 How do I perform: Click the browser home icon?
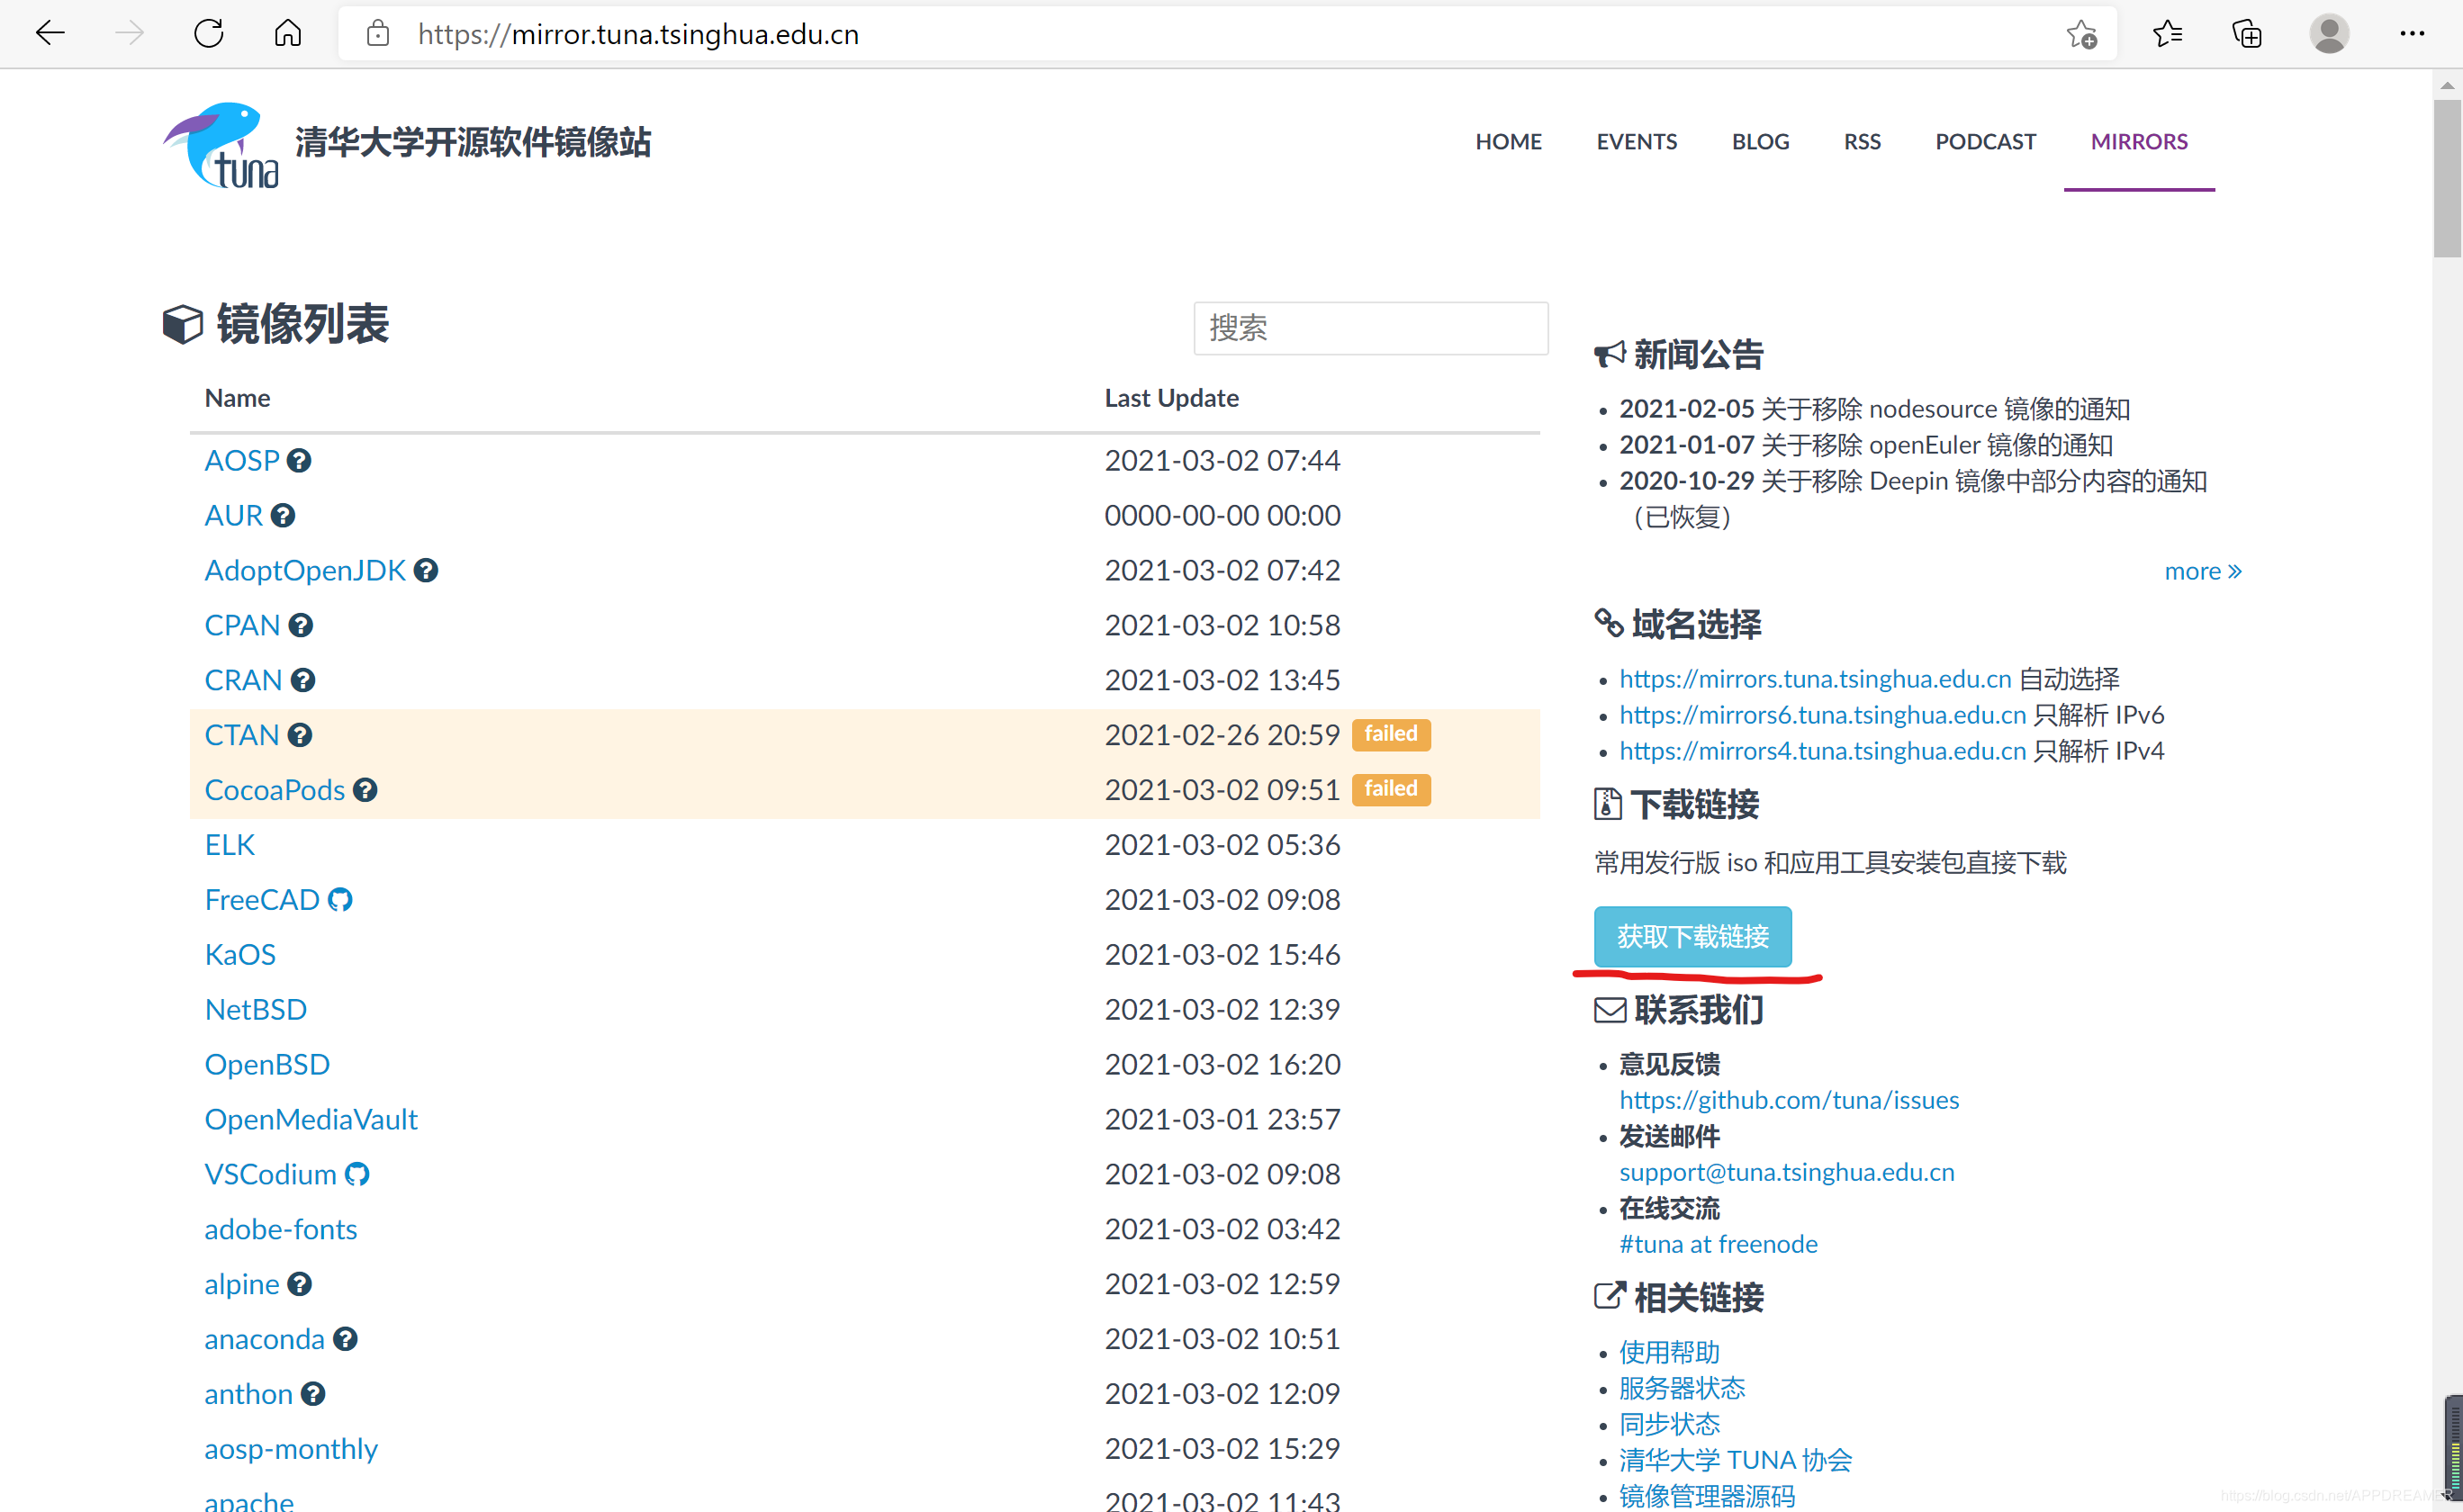point(288,34)
